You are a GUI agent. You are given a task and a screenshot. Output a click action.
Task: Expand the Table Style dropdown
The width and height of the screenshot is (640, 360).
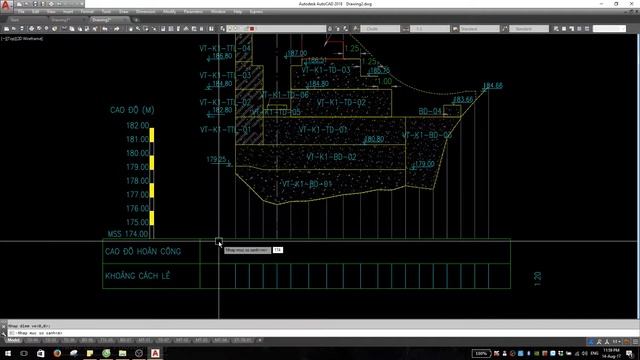pos(496,29)
